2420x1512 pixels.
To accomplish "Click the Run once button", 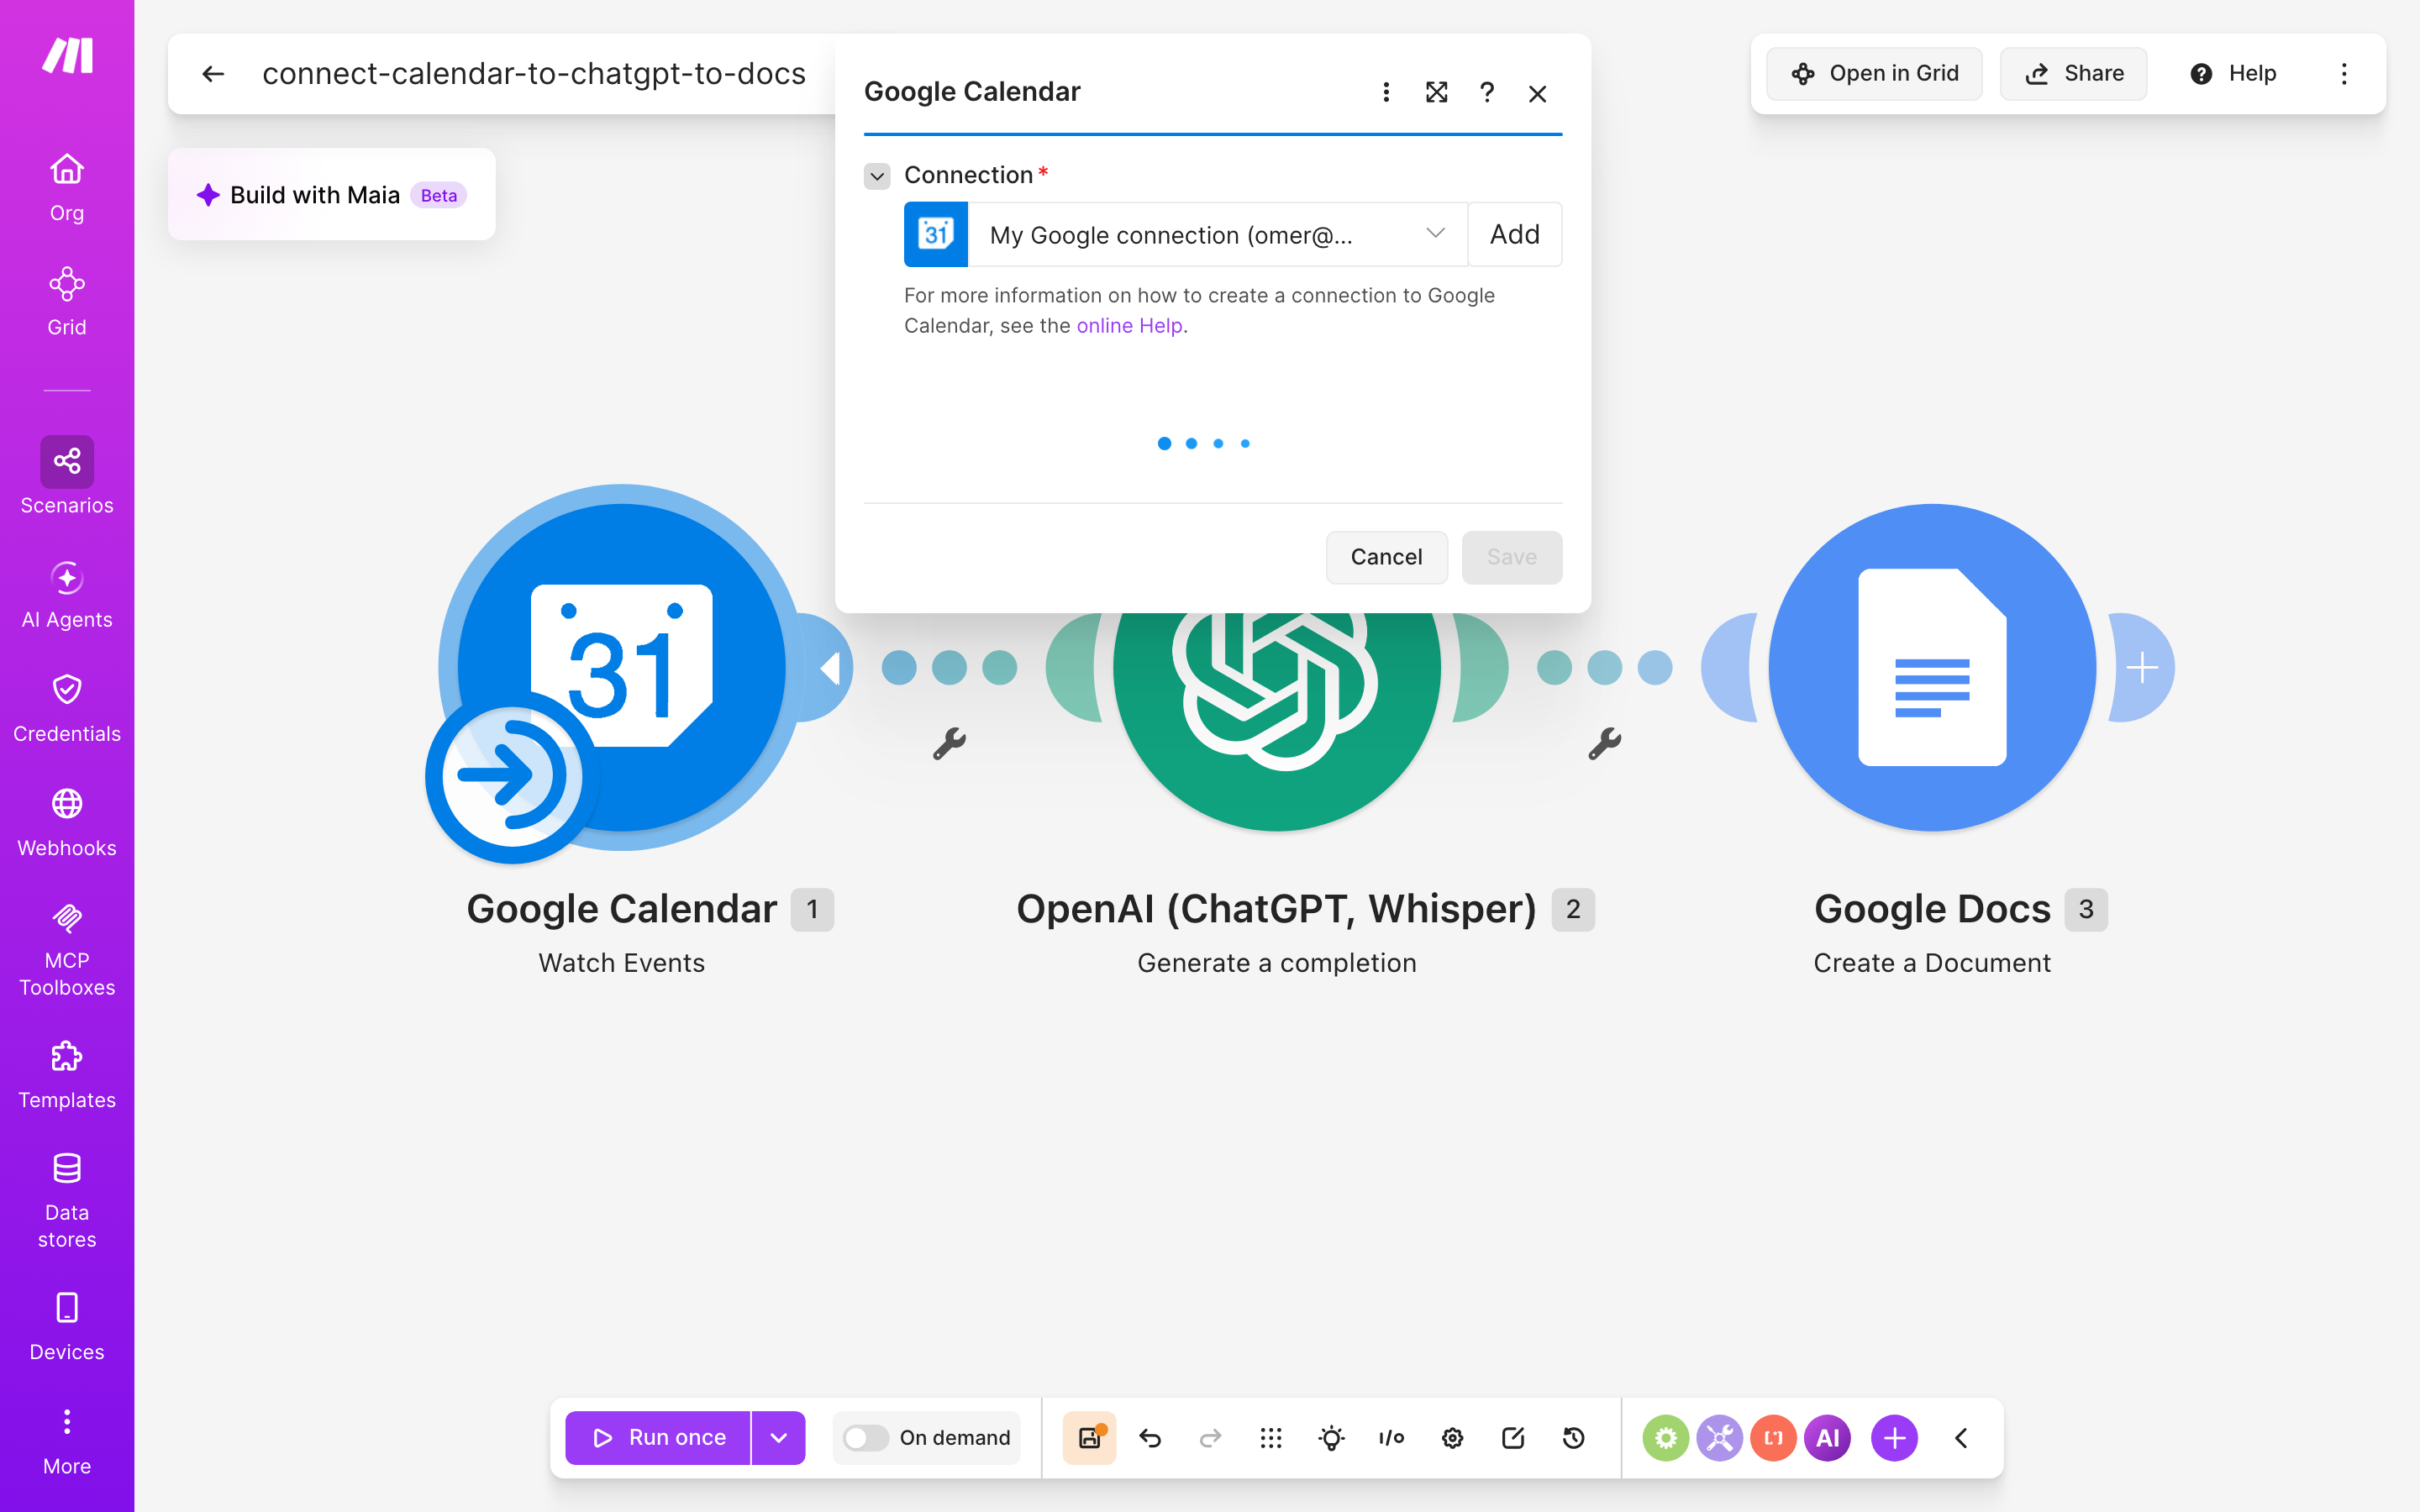I will 658,1438.
